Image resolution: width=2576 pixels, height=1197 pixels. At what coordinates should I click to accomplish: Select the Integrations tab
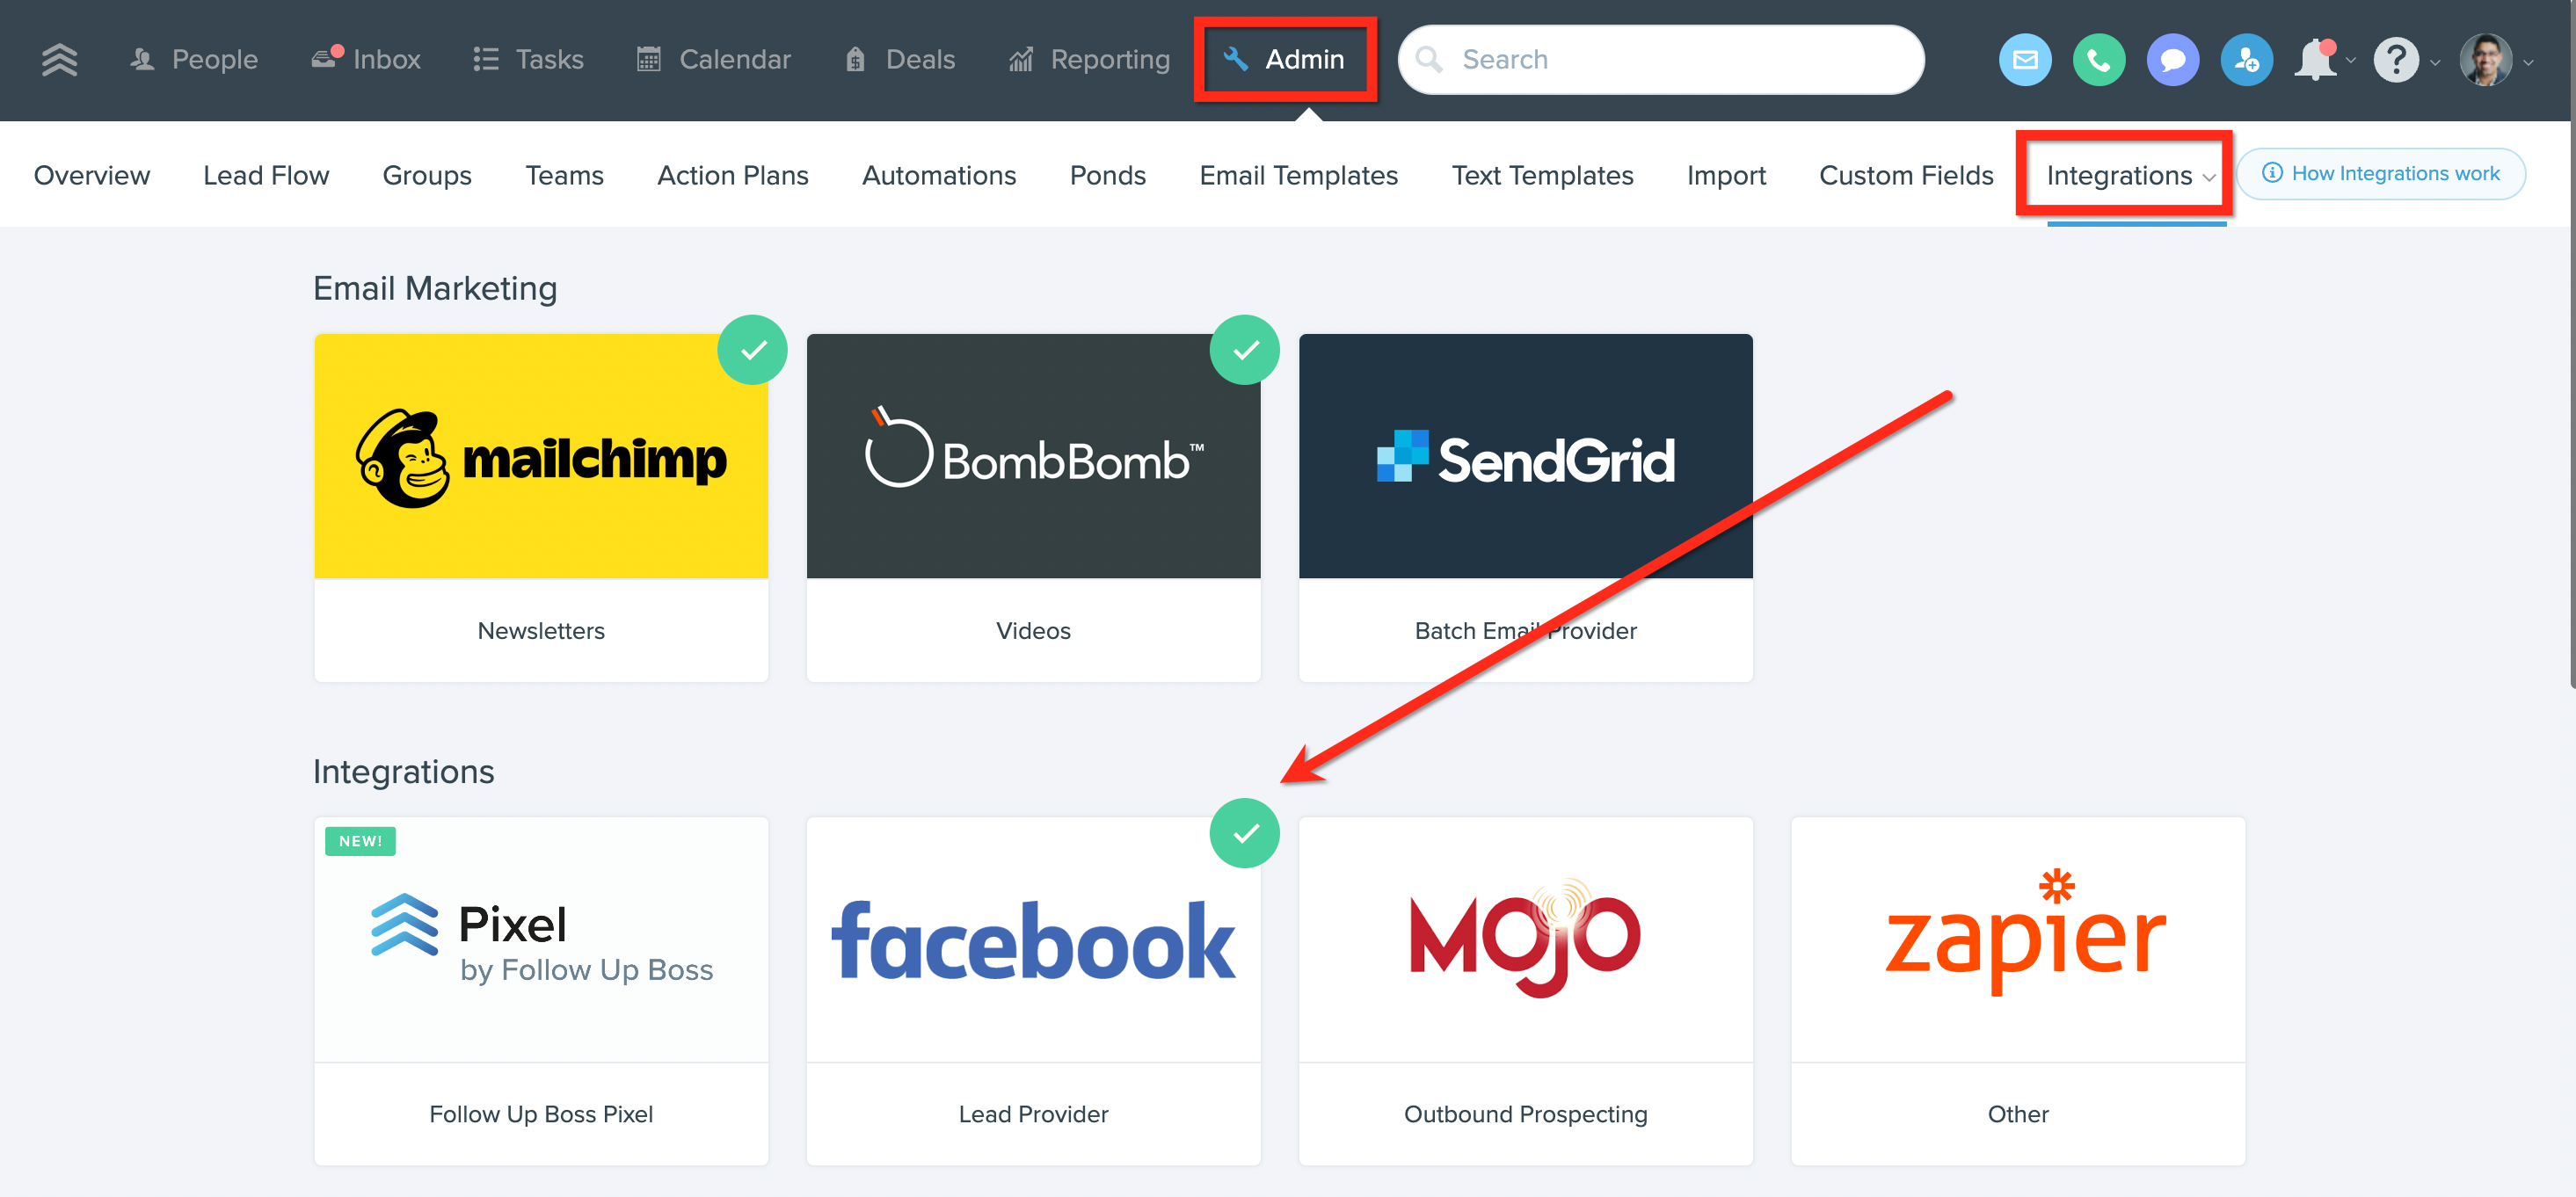pos(2119,175)
